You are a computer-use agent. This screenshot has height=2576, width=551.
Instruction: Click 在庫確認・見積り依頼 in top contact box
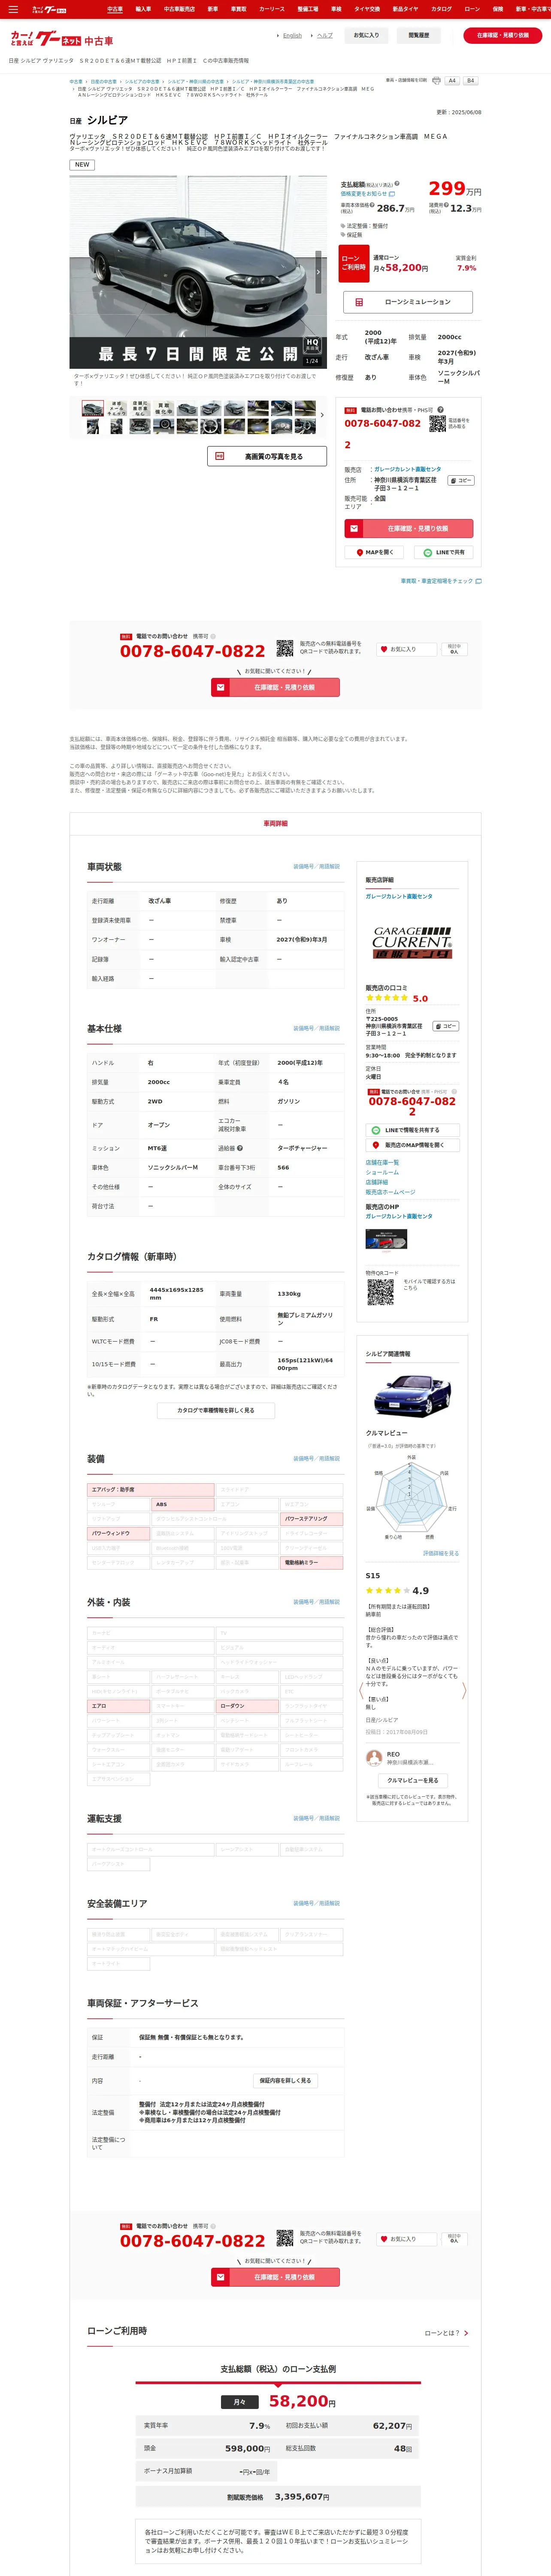408,528
